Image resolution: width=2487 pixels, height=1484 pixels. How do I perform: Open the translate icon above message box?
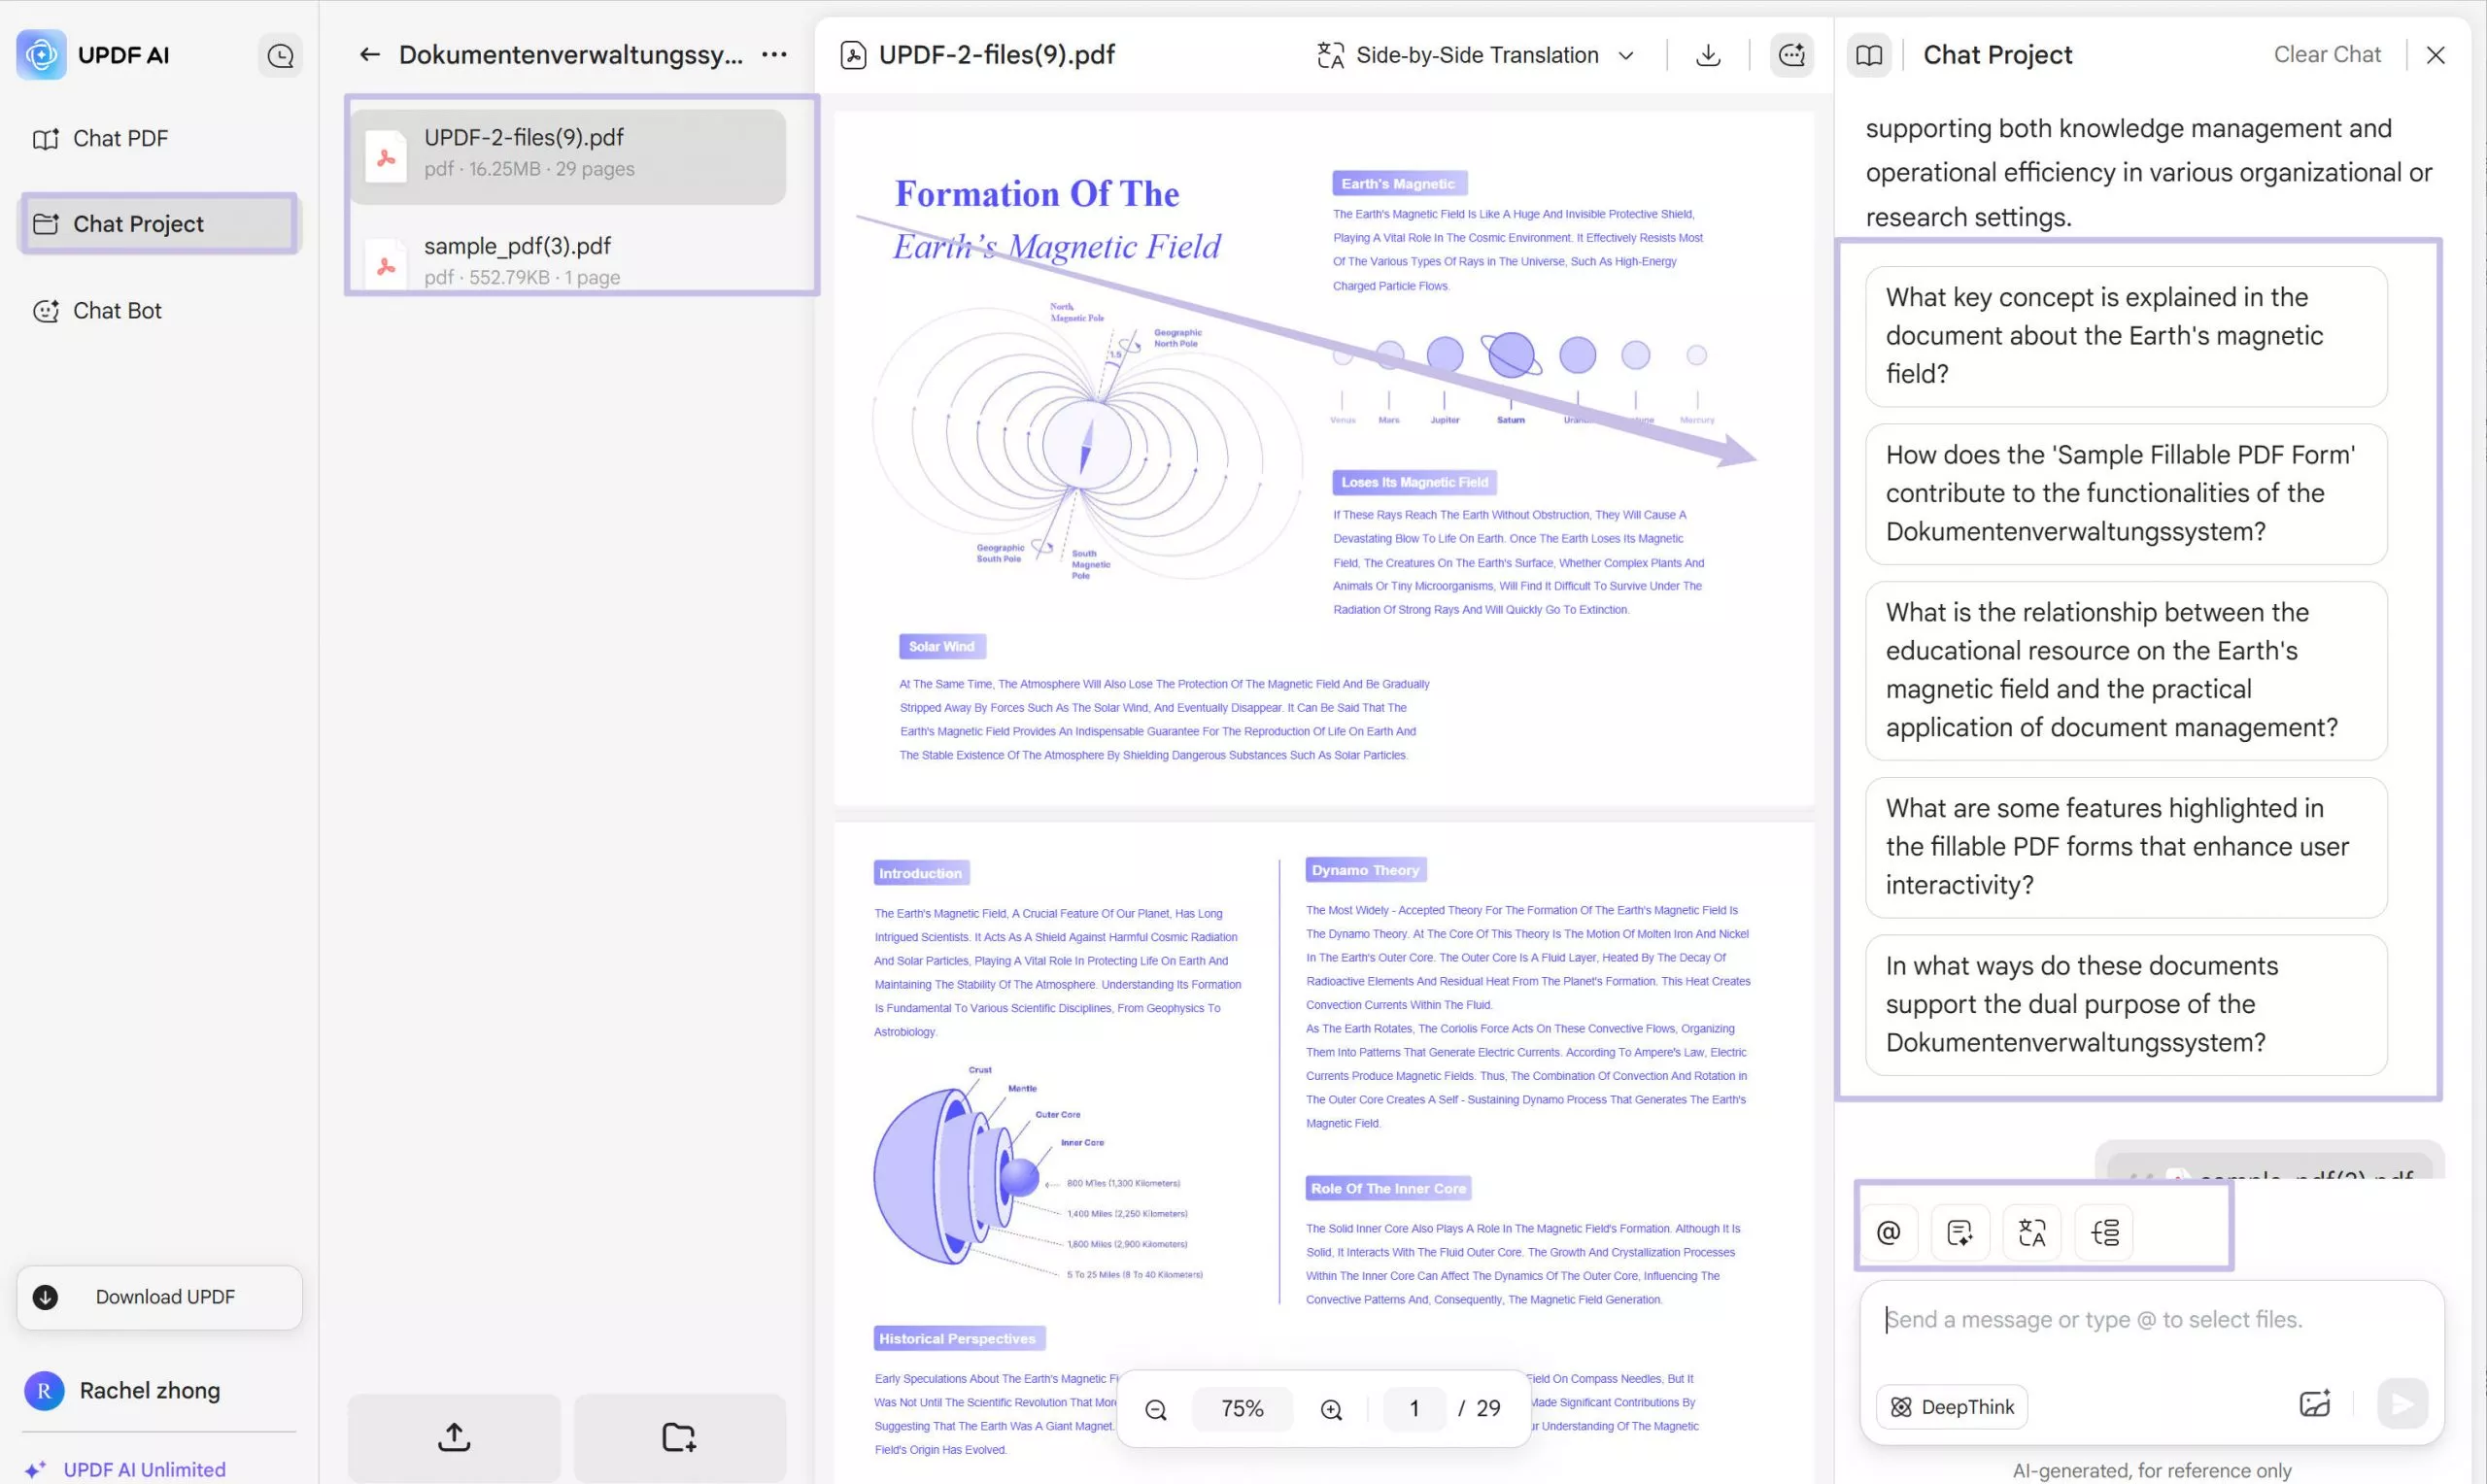coord(2032,1232)
